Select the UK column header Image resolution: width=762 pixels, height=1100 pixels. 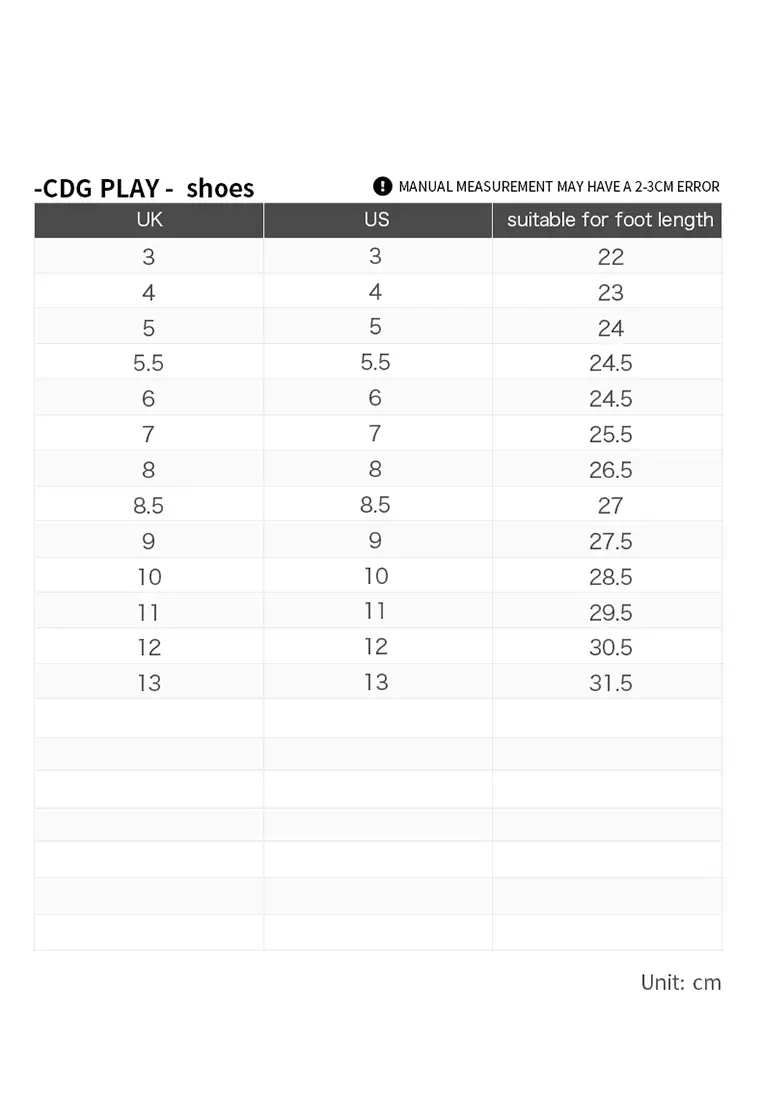(x=149, y=220)
